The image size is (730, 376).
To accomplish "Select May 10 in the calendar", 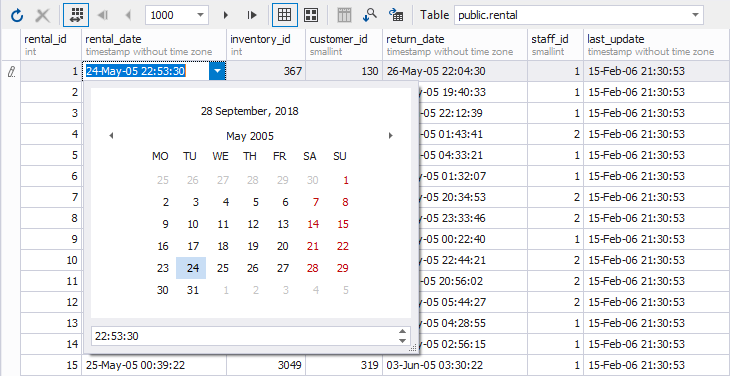I will [x=193, y=224].
